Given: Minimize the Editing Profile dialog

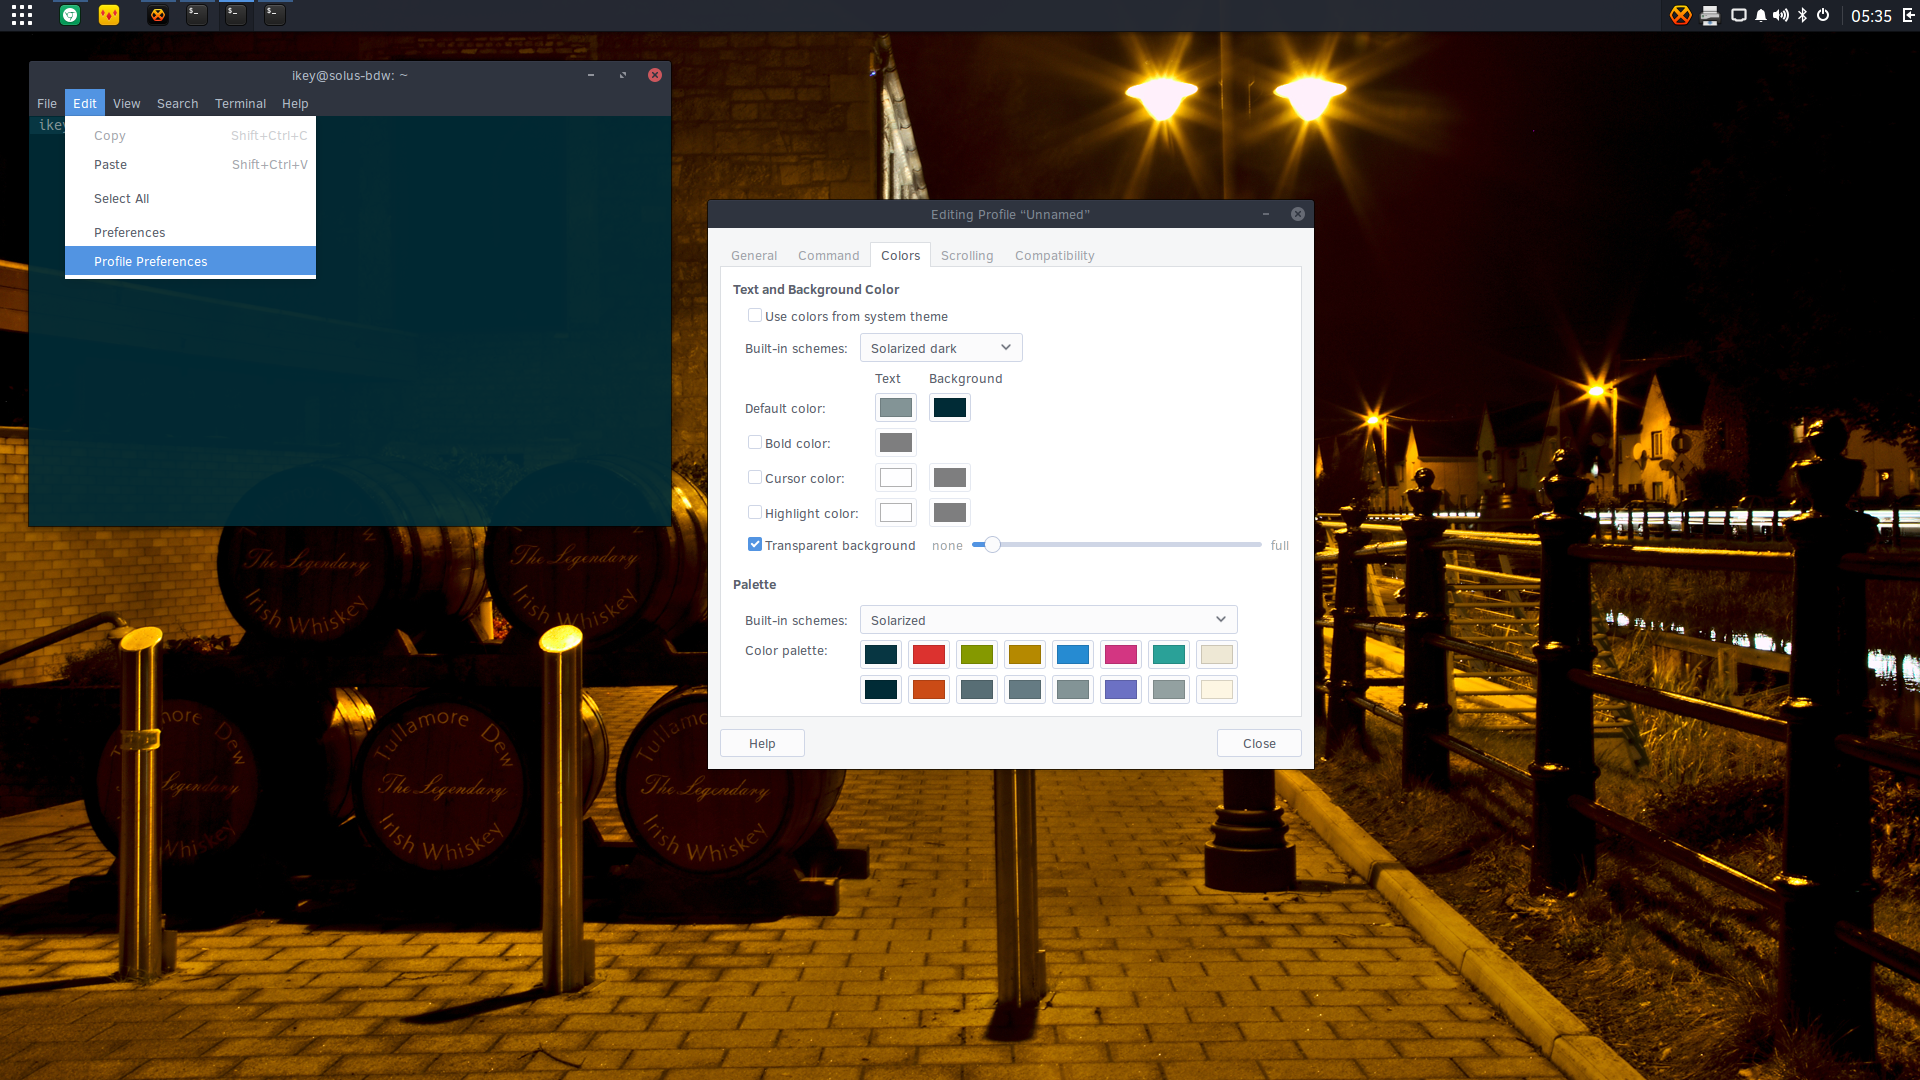Looking at the screenshot, I should (x=1266, y=214).
